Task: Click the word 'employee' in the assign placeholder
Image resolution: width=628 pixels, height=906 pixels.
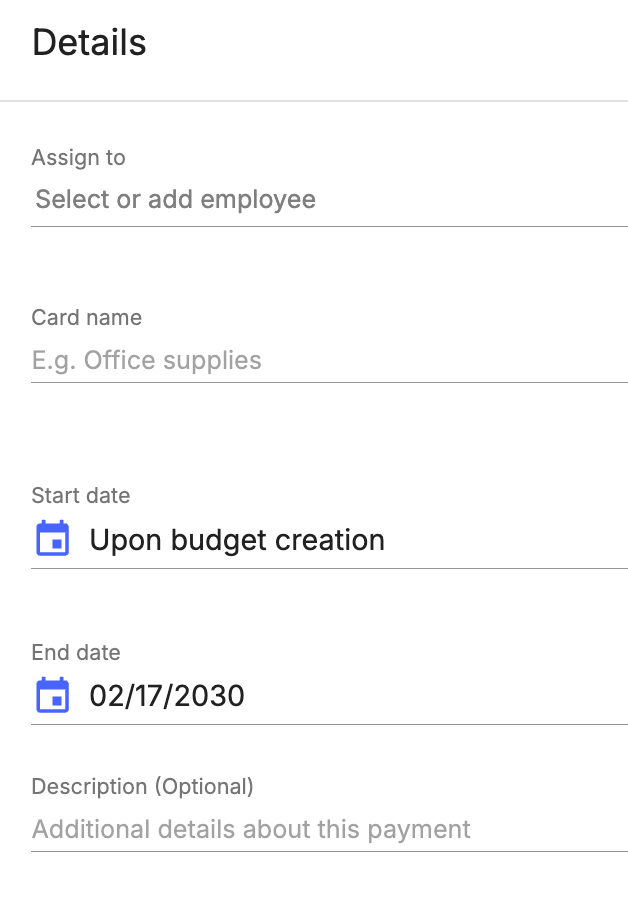Action: (x=258, y=200)
